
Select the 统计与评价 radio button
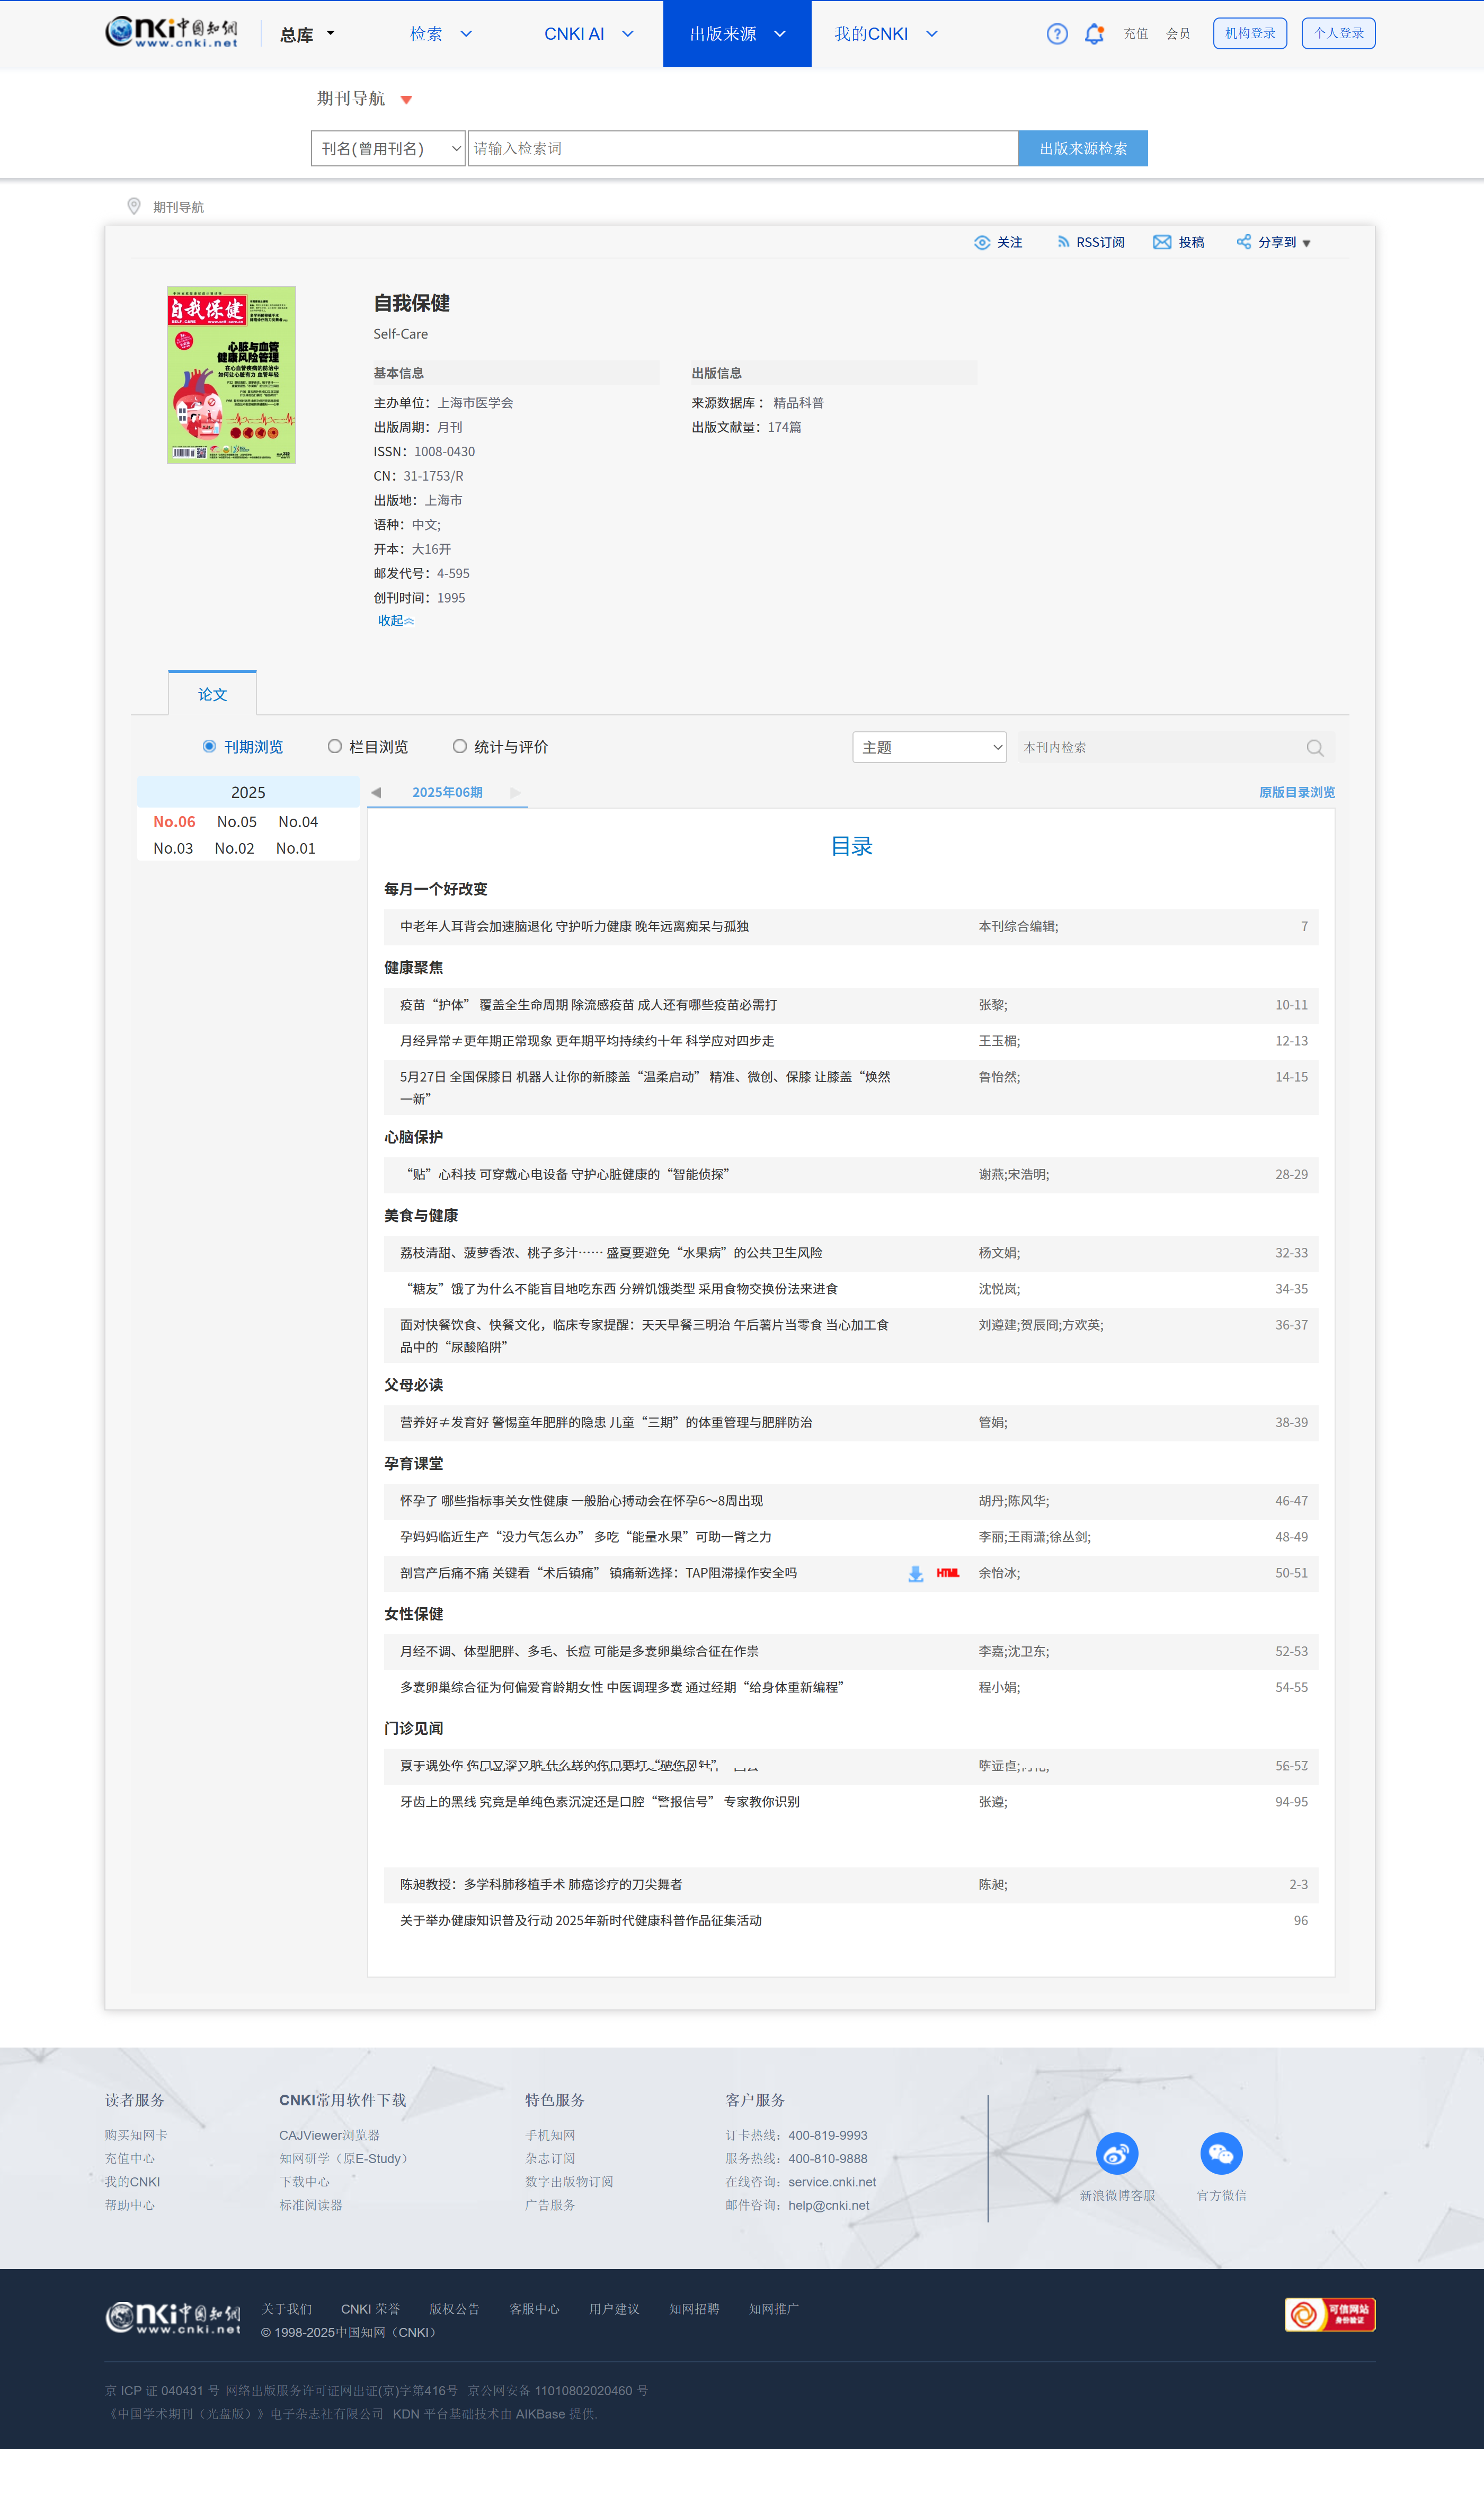[x=460, y=747]
